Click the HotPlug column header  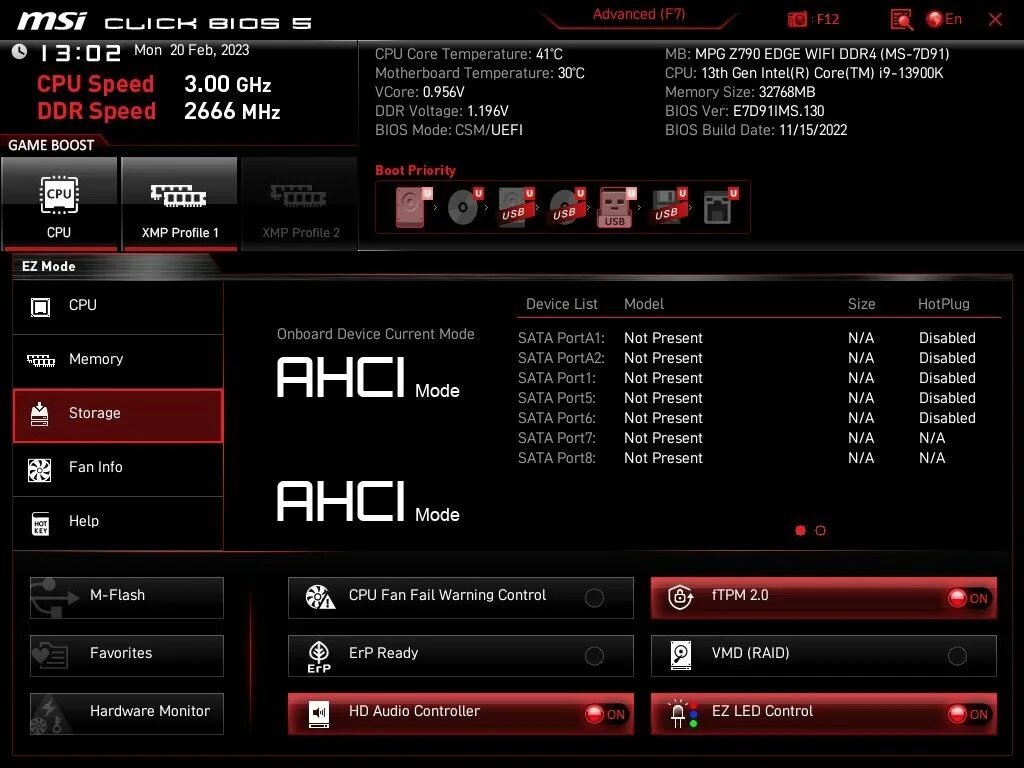click(x=944, y=304)
